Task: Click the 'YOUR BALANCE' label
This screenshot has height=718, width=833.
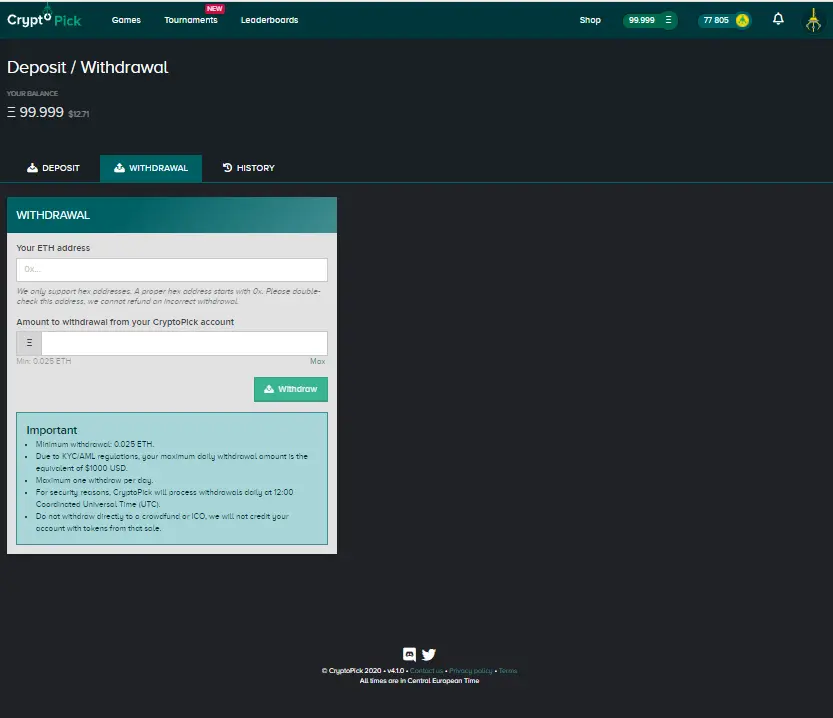Action: pyautogui.click(x=32, y=93)
